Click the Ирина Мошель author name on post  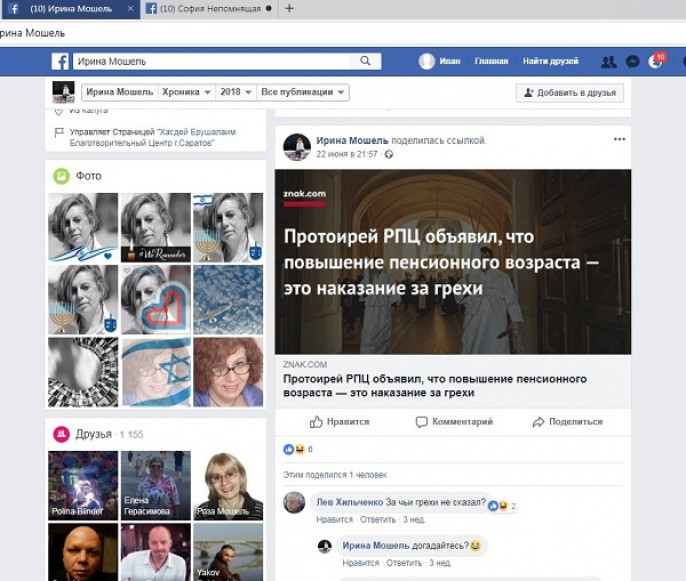click(x=352, y=140)
